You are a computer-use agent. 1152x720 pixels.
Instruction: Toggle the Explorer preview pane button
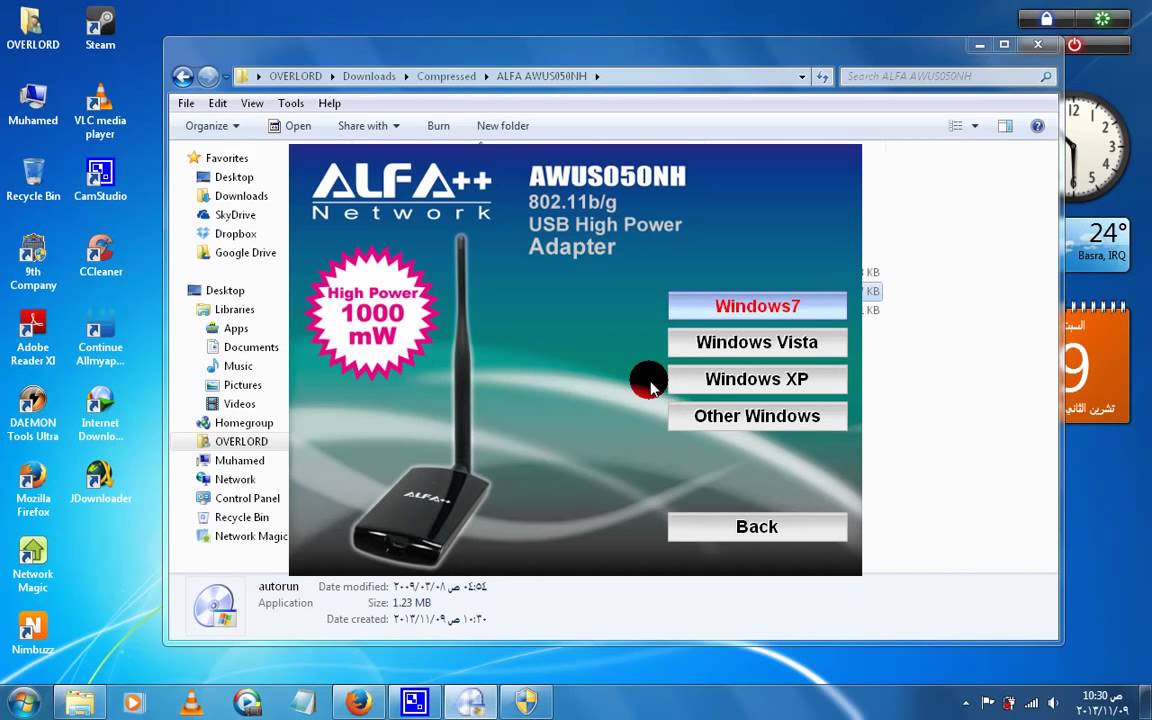(x=1005, y=126)
